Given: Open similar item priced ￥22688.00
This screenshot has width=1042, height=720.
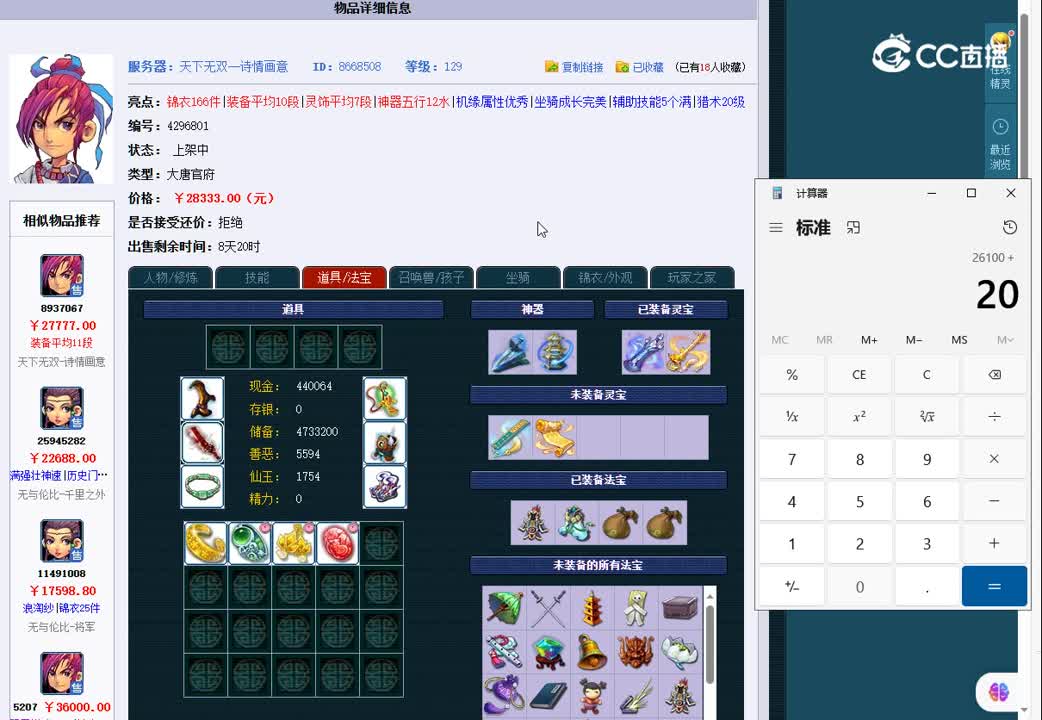Looking at the screenshot, I should point(62,458).
